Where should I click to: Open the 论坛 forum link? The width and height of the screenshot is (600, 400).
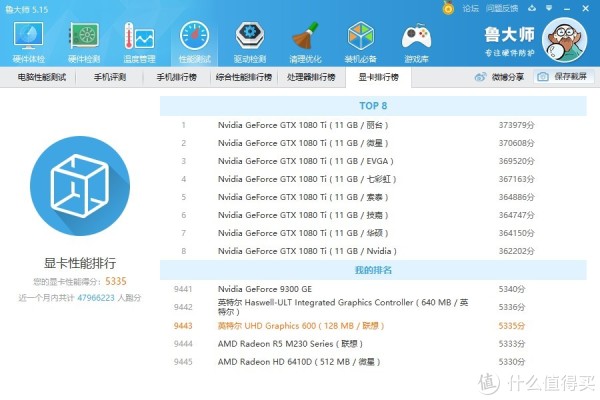(470, 8)
